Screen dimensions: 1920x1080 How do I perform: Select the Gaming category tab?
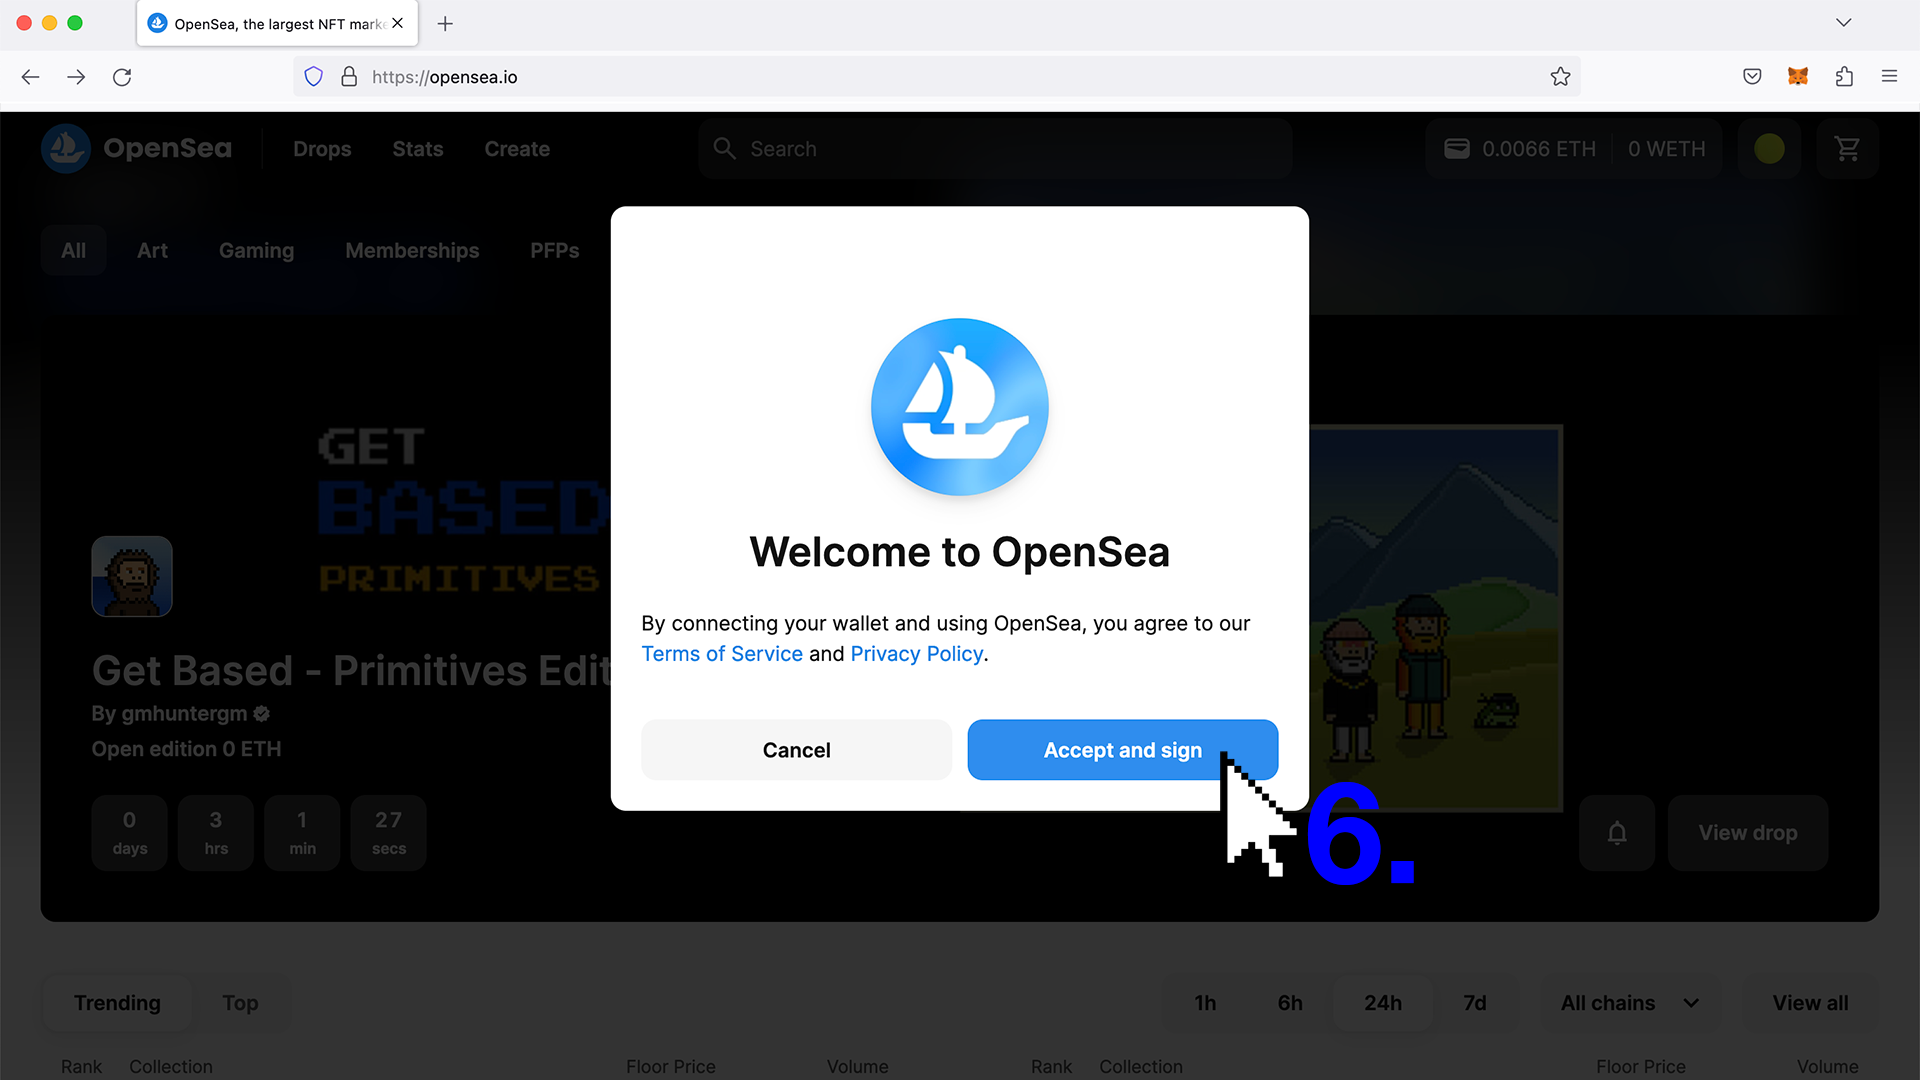coord(256,251)
